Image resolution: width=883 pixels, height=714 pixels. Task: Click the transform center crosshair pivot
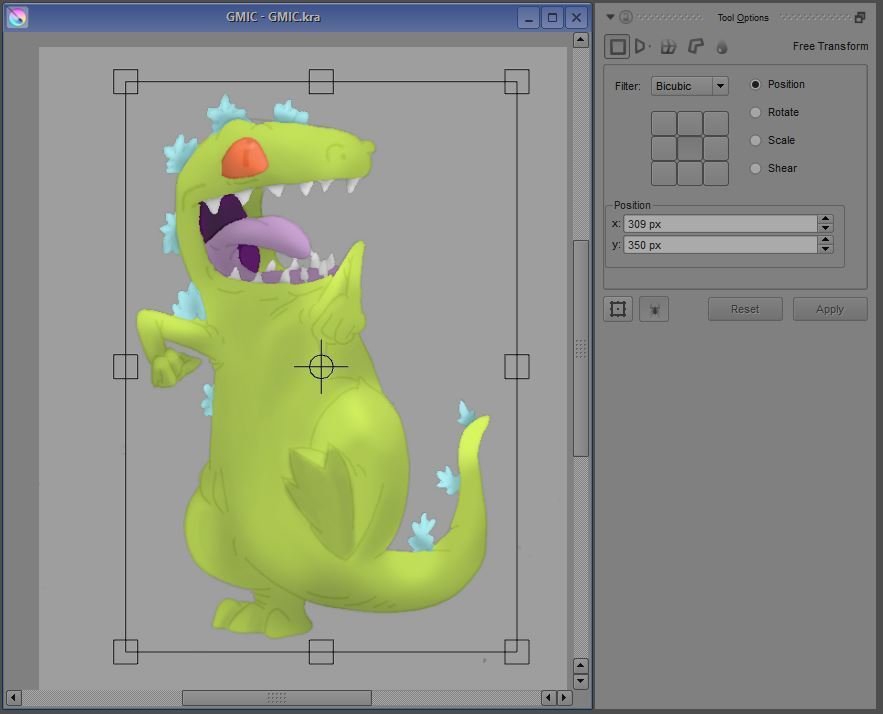coord(321,367)
